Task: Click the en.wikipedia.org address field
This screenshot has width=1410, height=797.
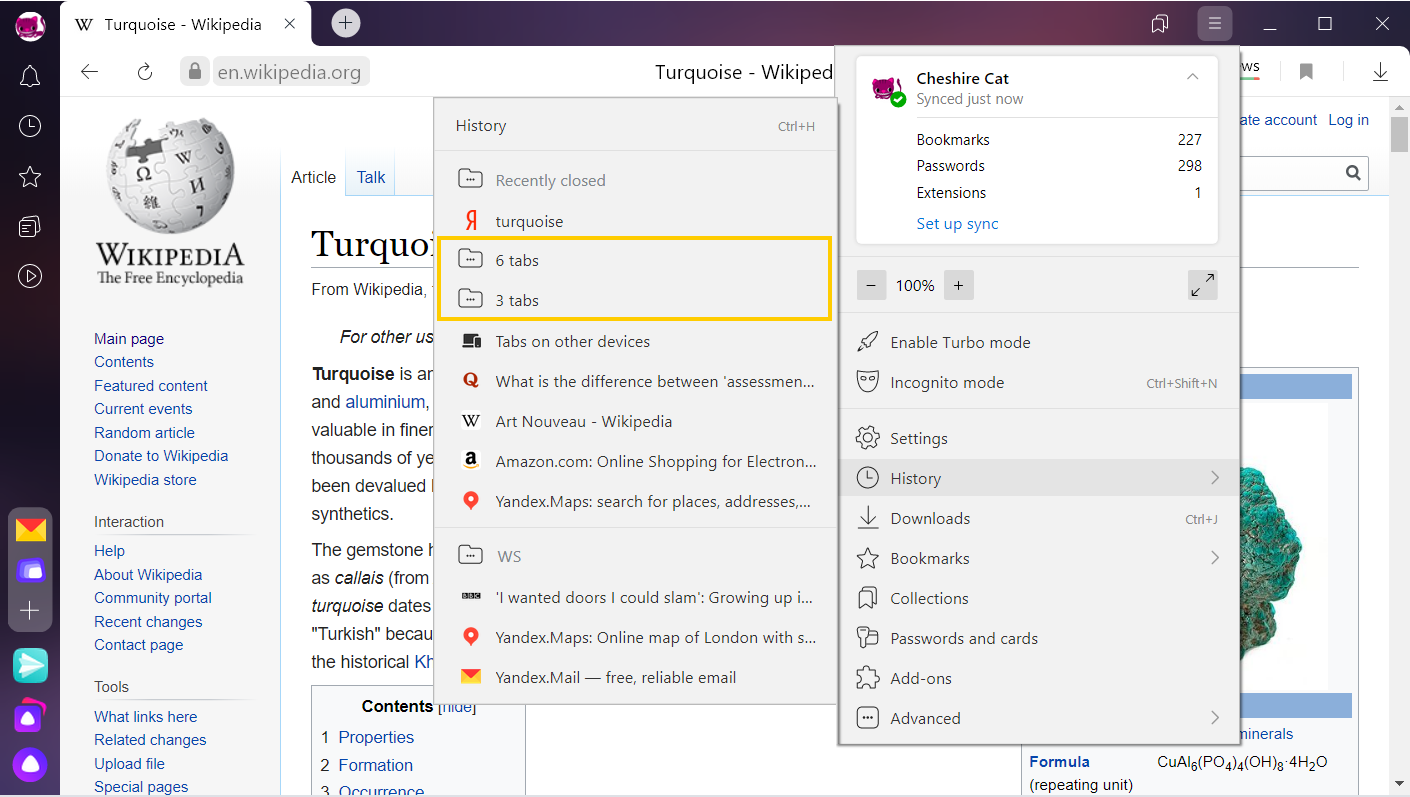Action: [289, 72]
